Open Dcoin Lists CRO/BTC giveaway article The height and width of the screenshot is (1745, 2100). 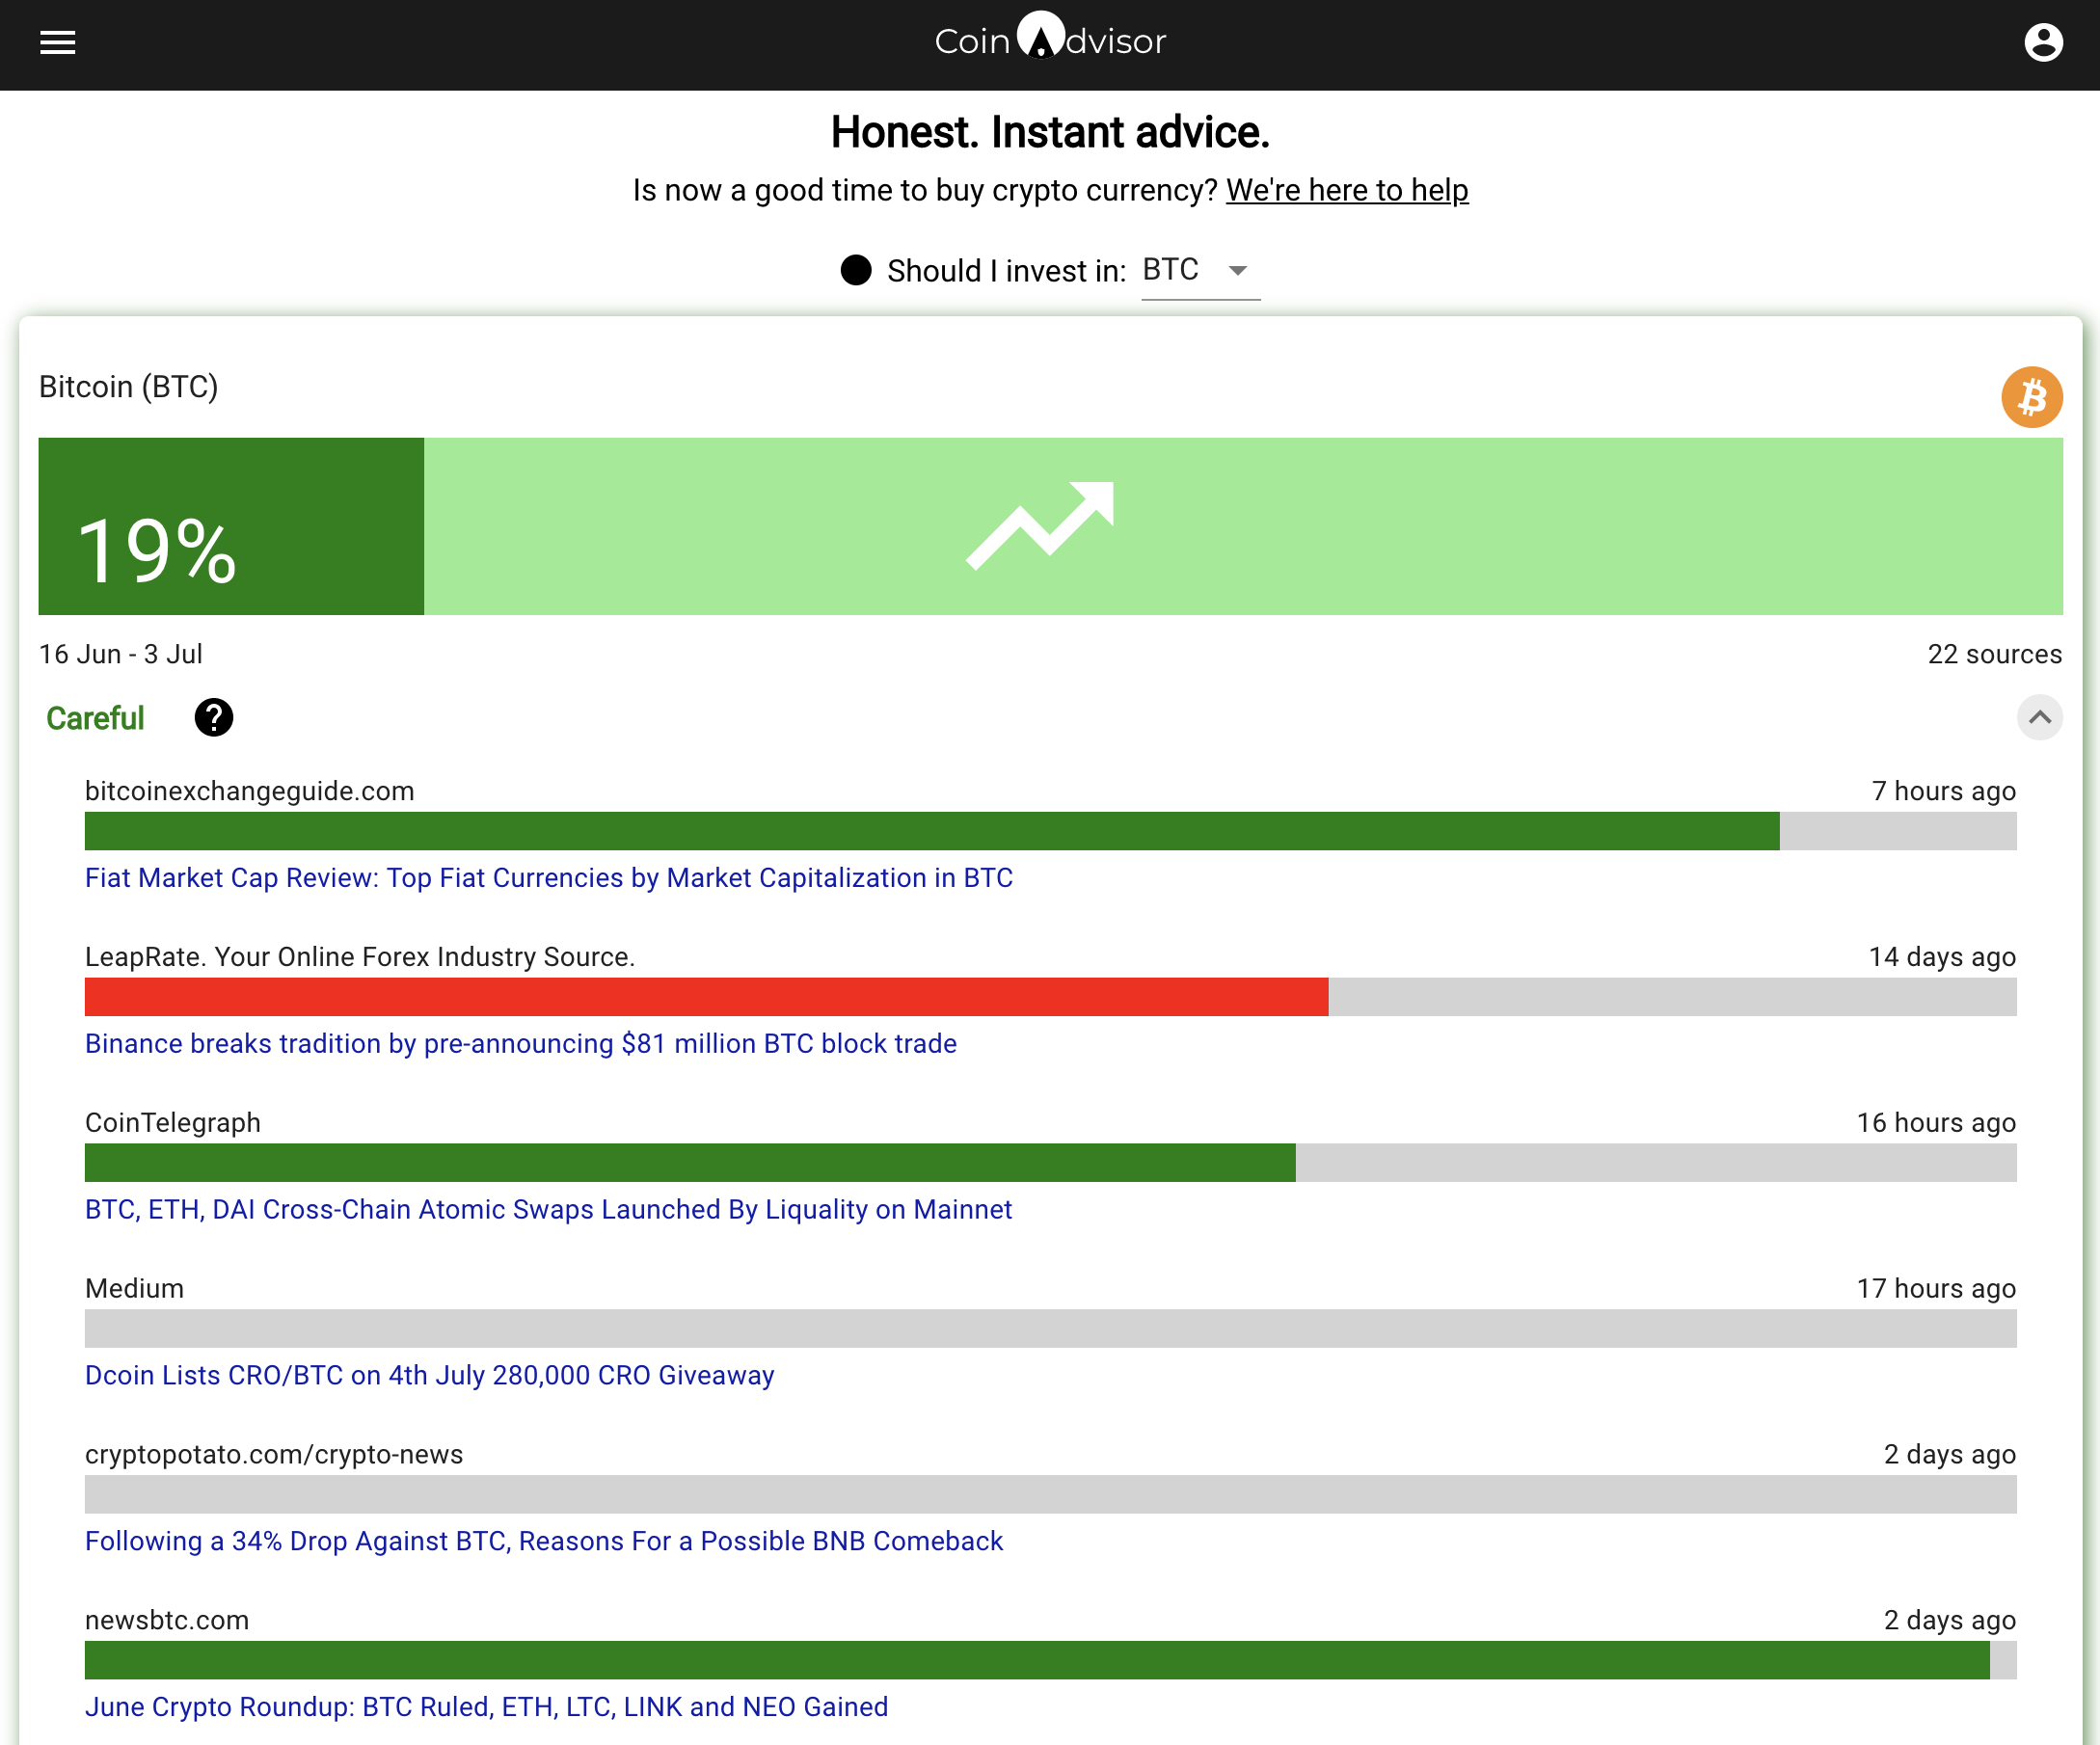point(429,1375)
